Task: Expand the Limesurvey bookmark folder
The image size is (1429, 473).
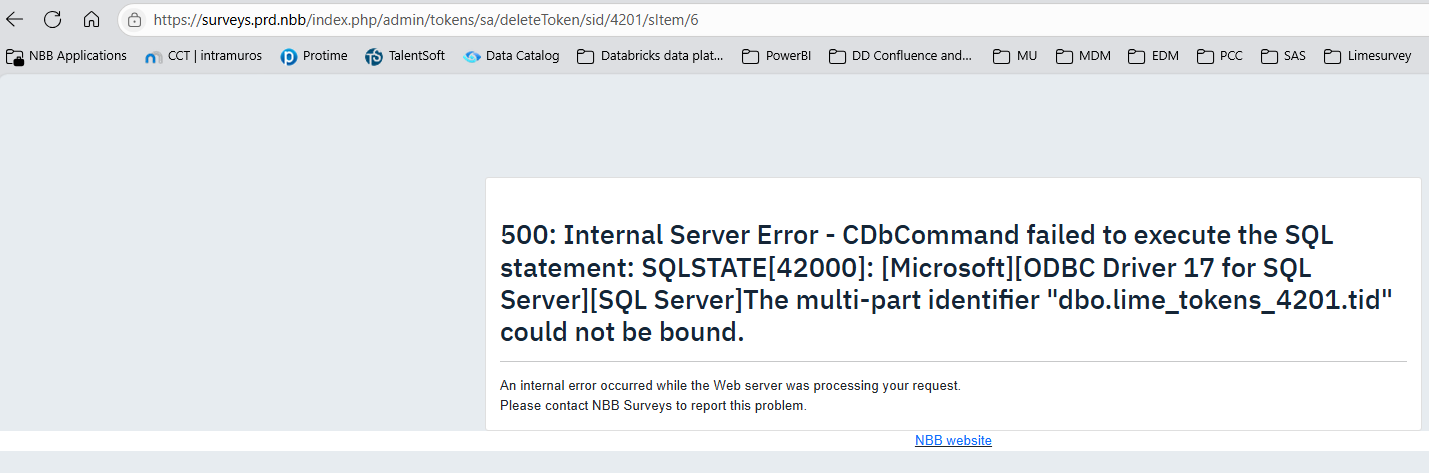Action: coord(1367,56)
